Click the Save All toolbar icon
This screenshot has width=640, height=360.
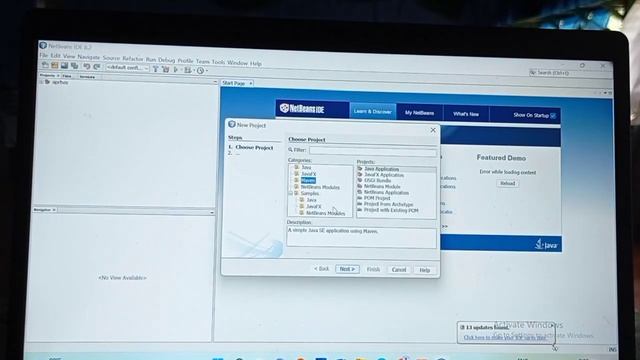click(74, 66)
